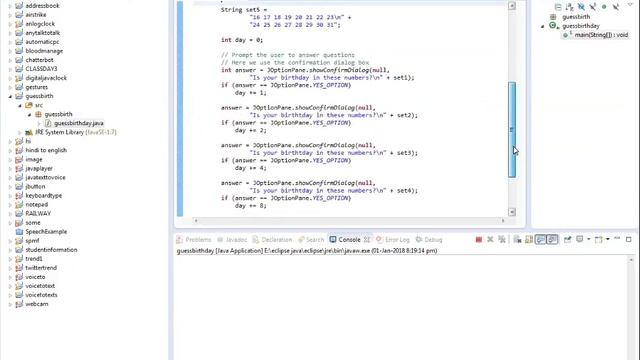
Task: Collapse the src folder node
Action: coord(20,105)
